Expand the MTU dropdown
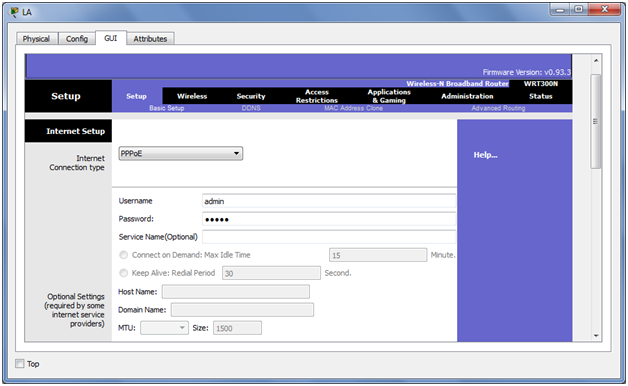 pos(164,328)
